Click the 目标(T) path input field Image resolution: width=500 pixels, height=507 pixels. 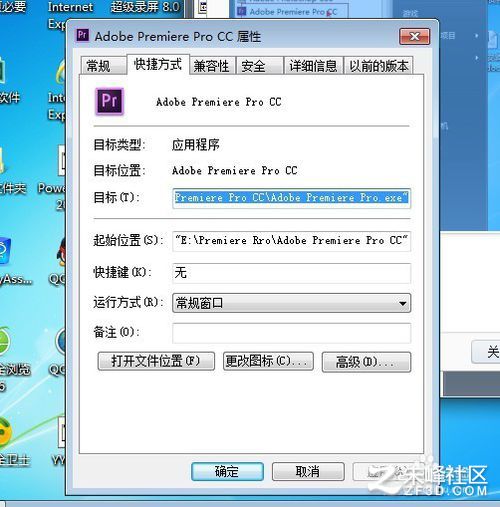coord(291,198)
